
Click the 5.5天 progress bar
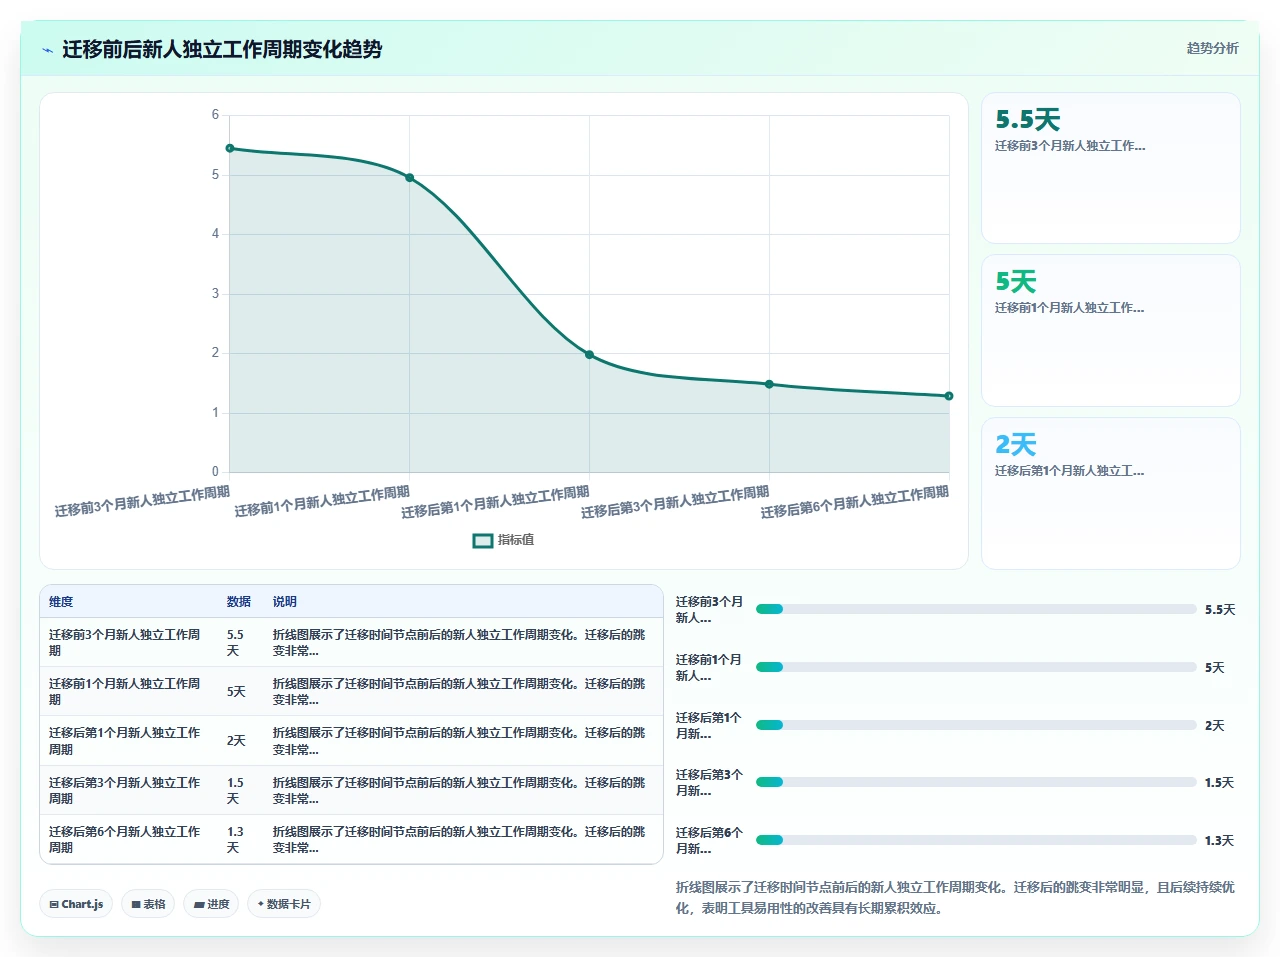(x=976, y=609)
